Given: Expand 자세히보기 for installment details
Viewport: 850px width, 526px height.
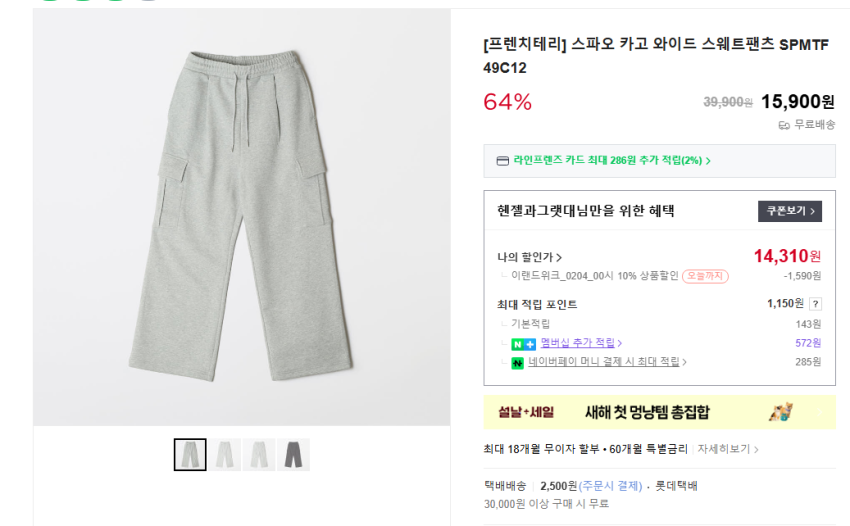Looking at the screenshot, I should pos(727,449).
